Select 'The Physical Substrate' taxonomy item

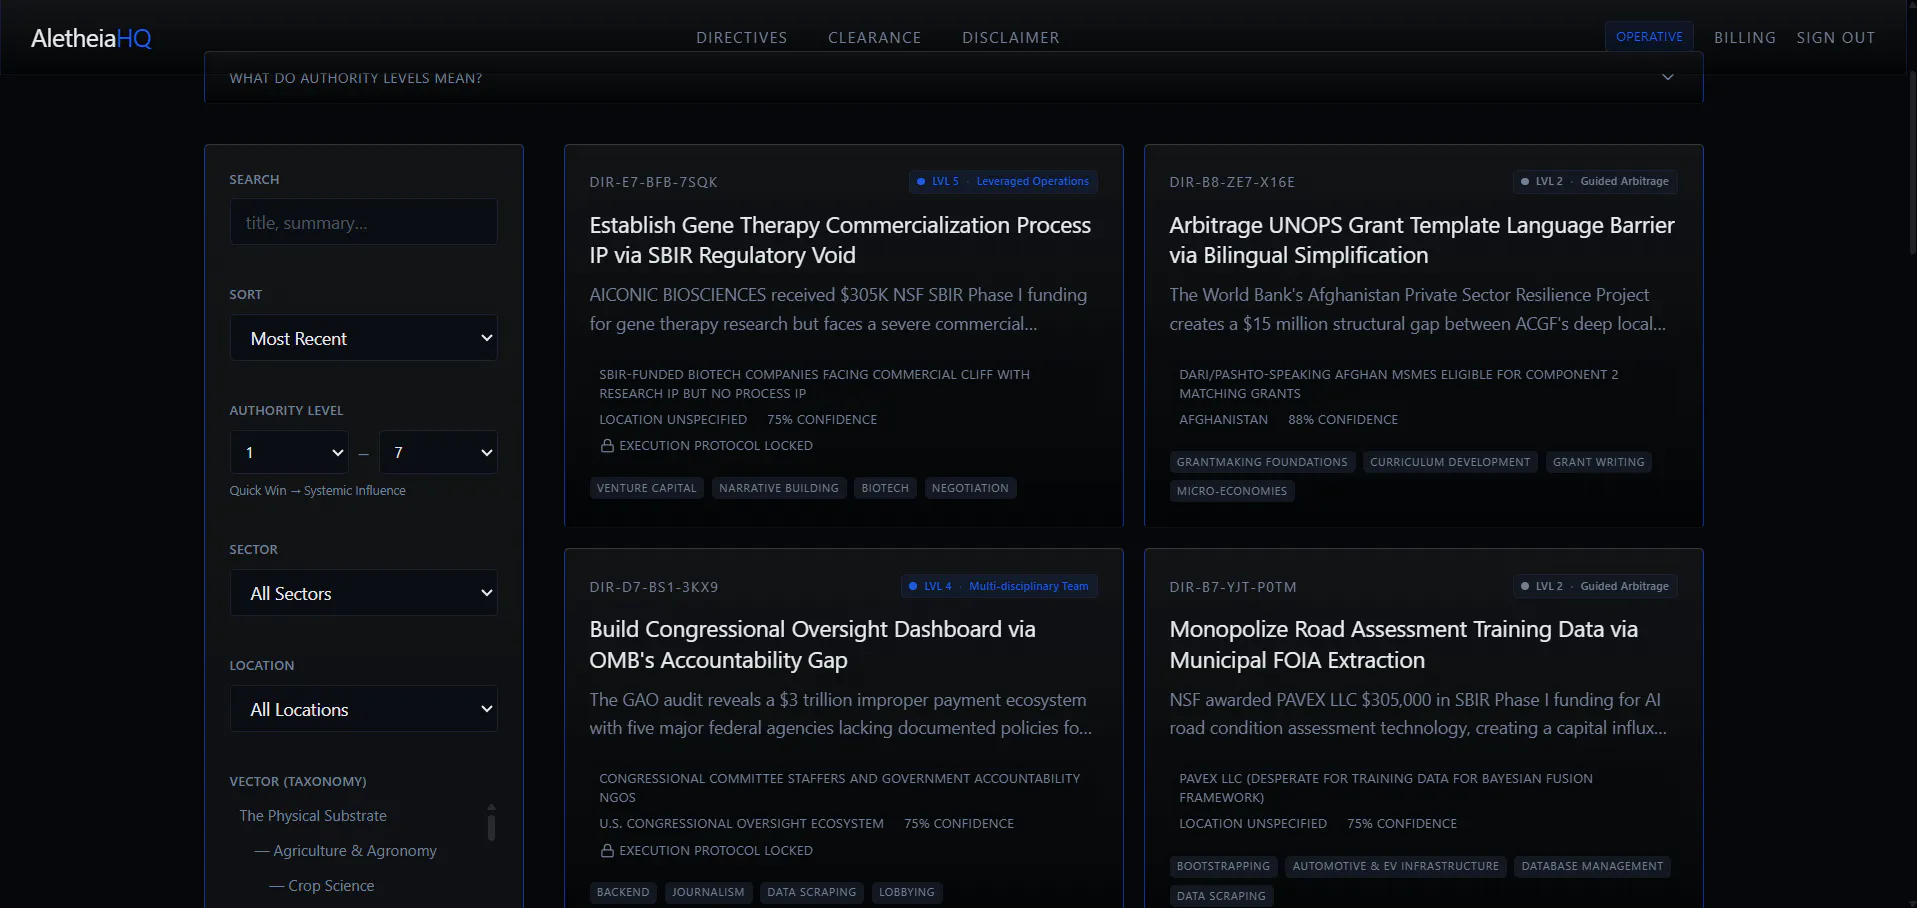[x=313, y=816]
